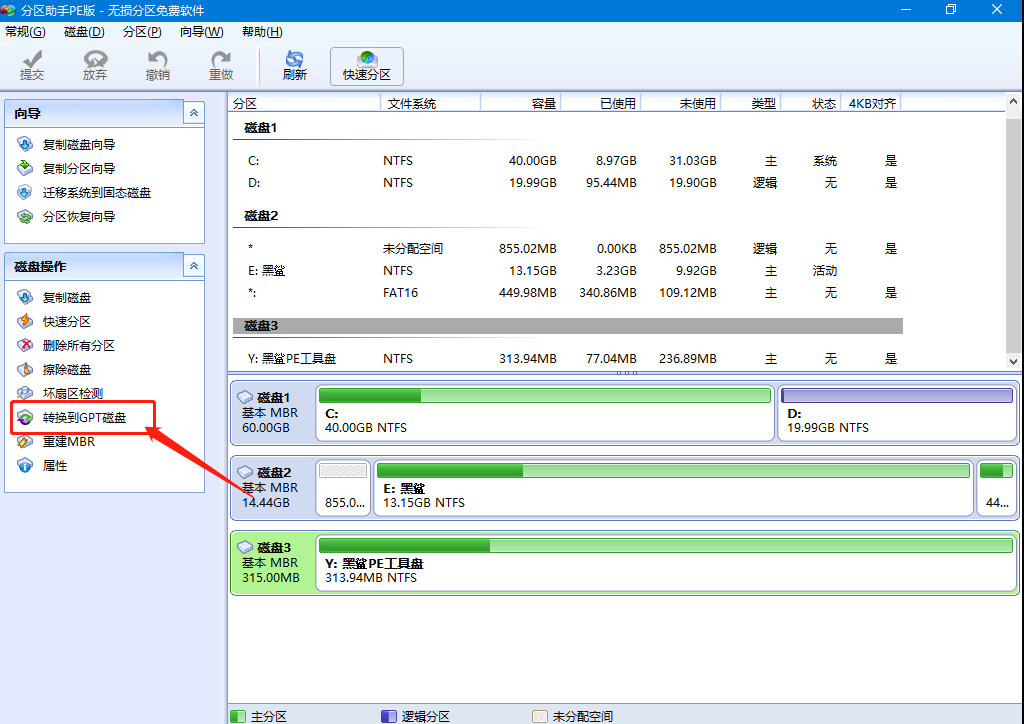
Task: Select the 未分配空间 855.02MB row
Action: (568, 249)
